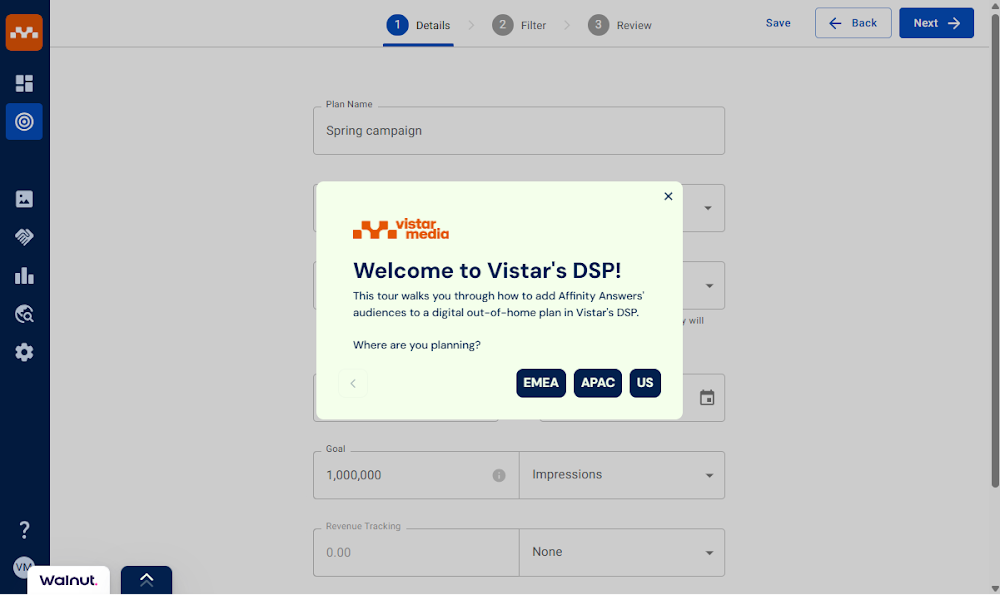
Task: Open the globe search icon
Action: pyautogui.click(x=24, y=314)
